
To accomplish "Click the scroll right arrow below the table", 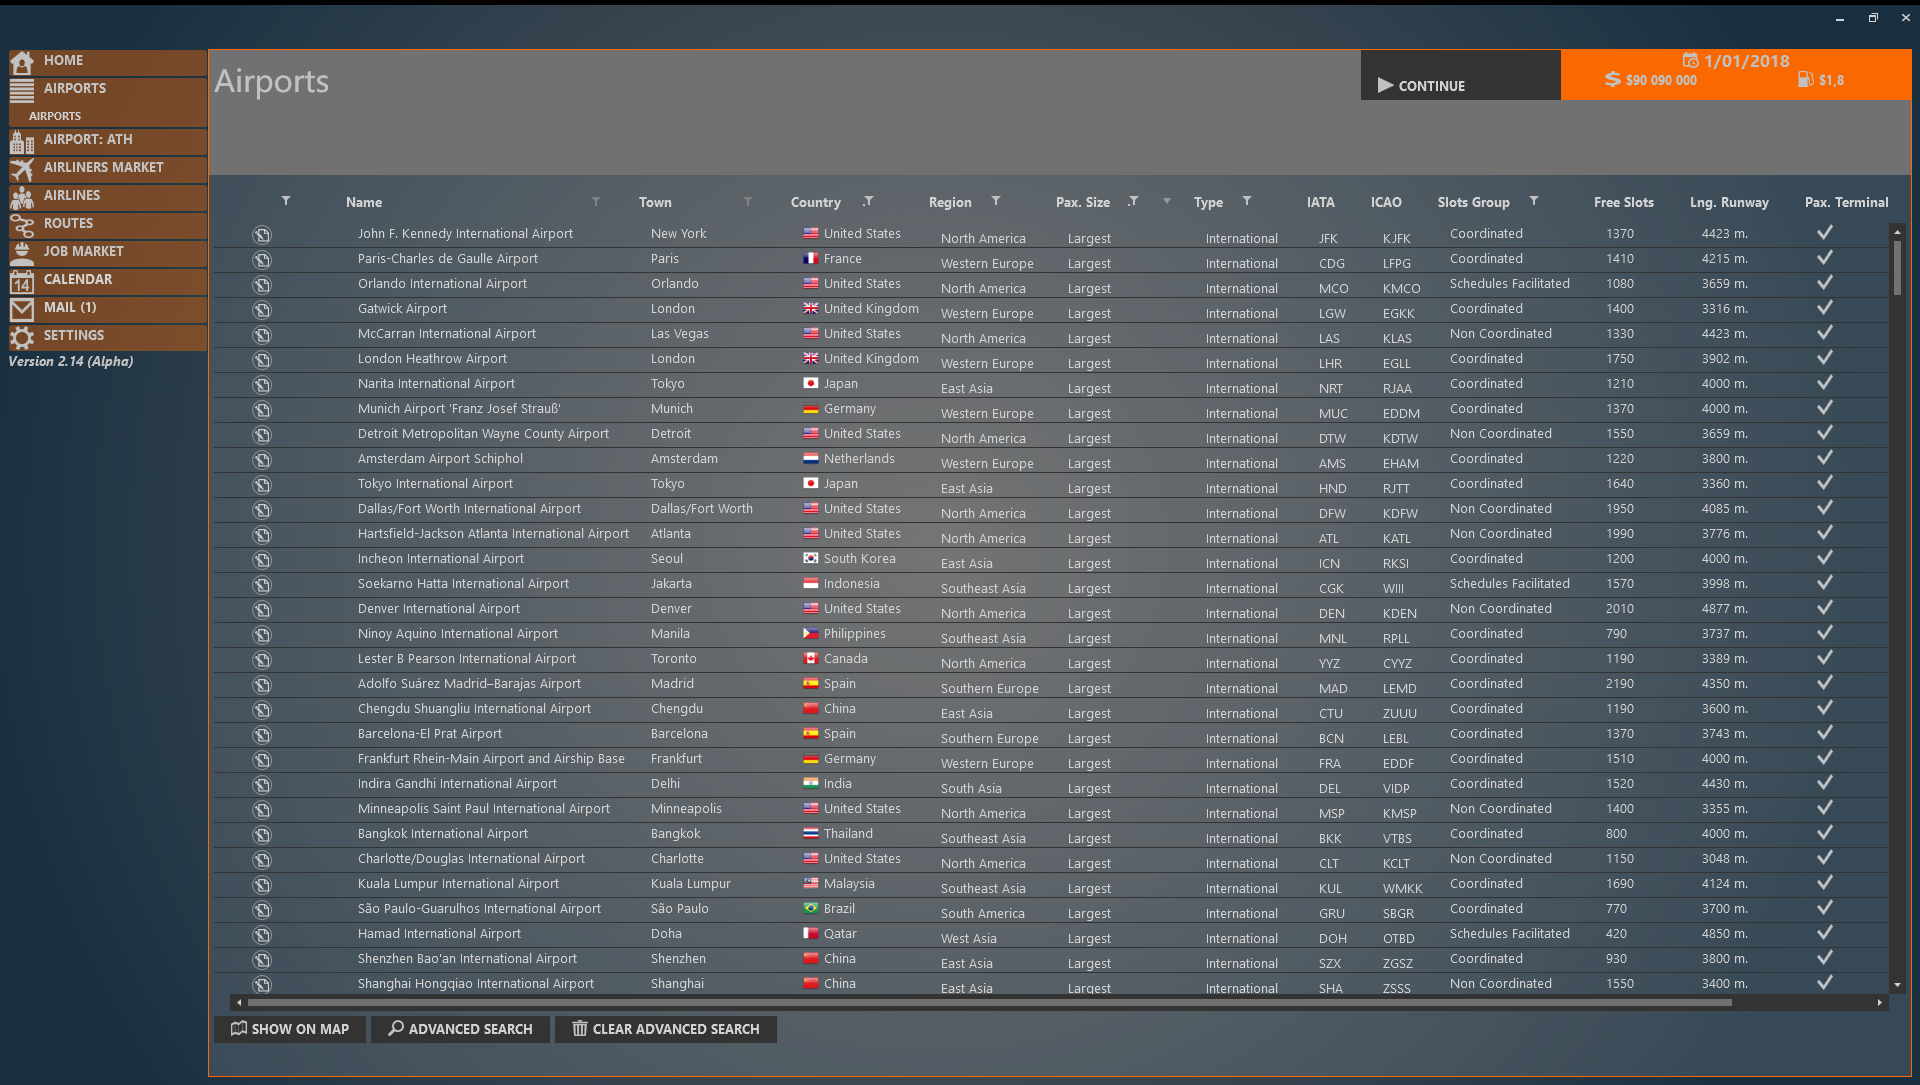I will click(1880, 1002).
